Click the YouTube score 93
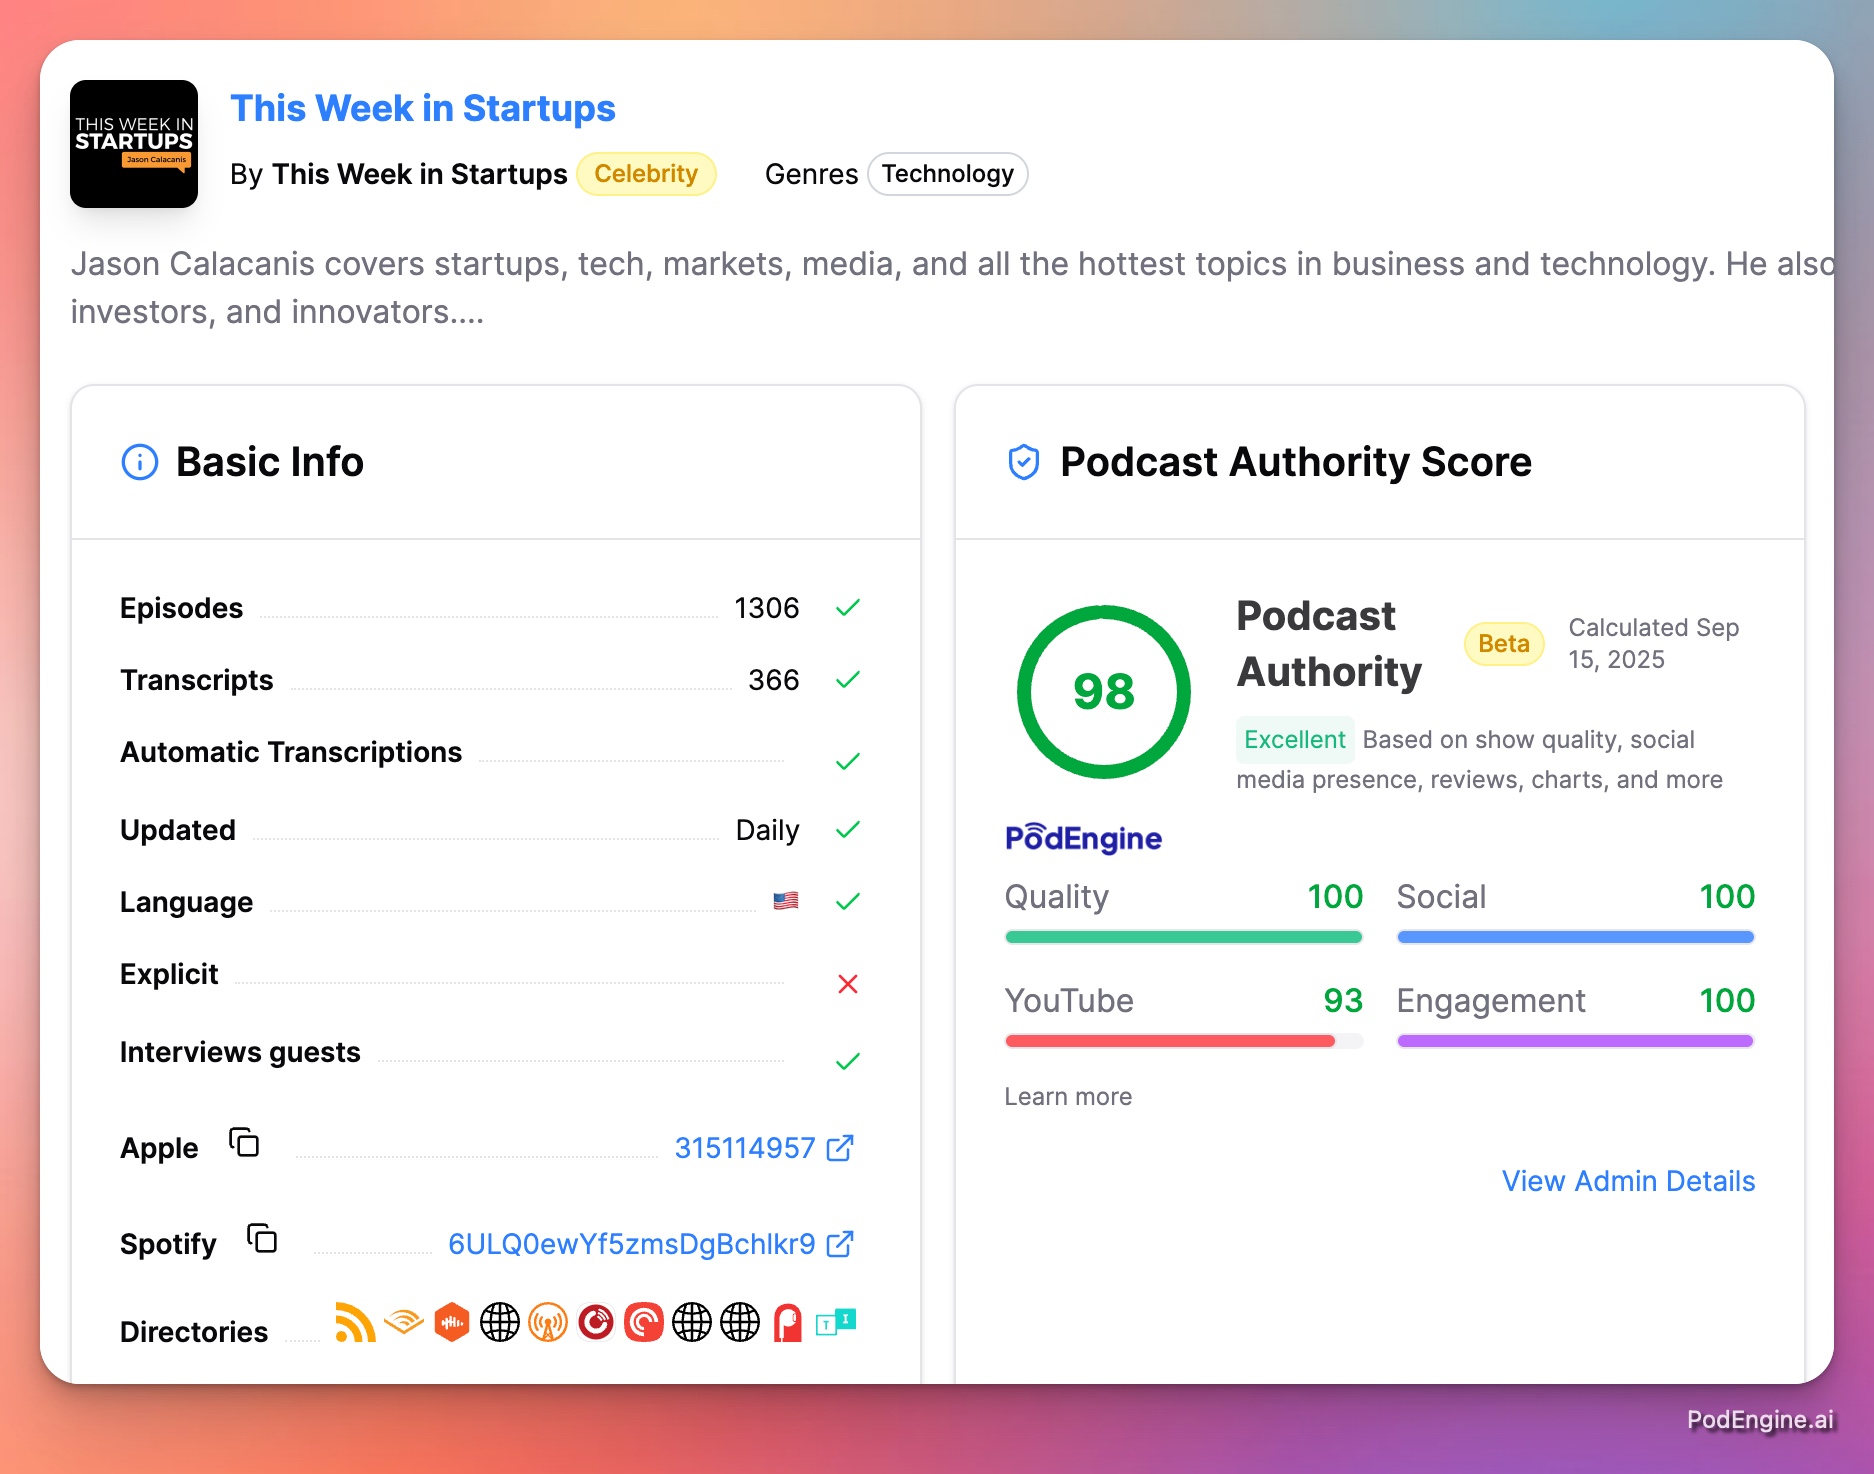The height and width of the screenshot is (1474, 1874). [x=1343, y=1000]
